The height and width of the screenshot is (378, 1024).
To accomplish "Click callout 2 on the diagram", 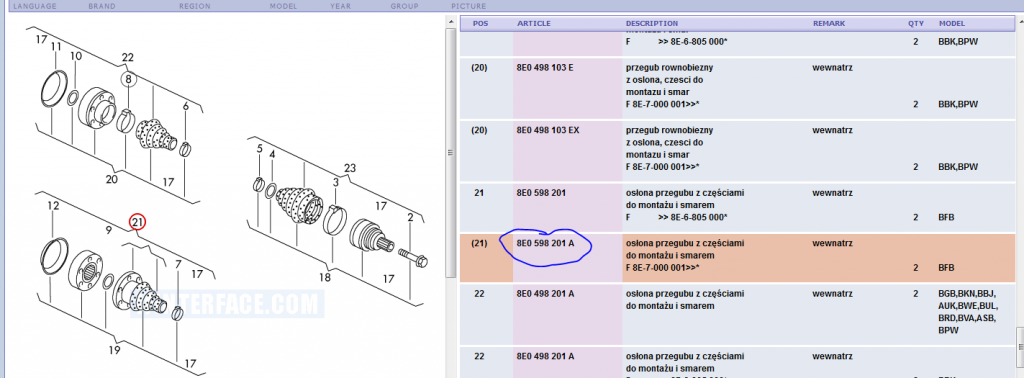I will tap(410, 217).
